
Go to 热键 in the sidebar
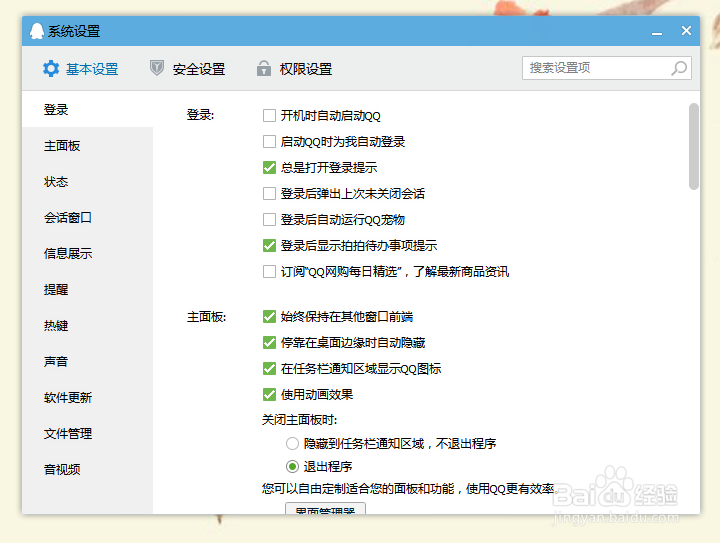pyautogui.click(x=87, y=325)
